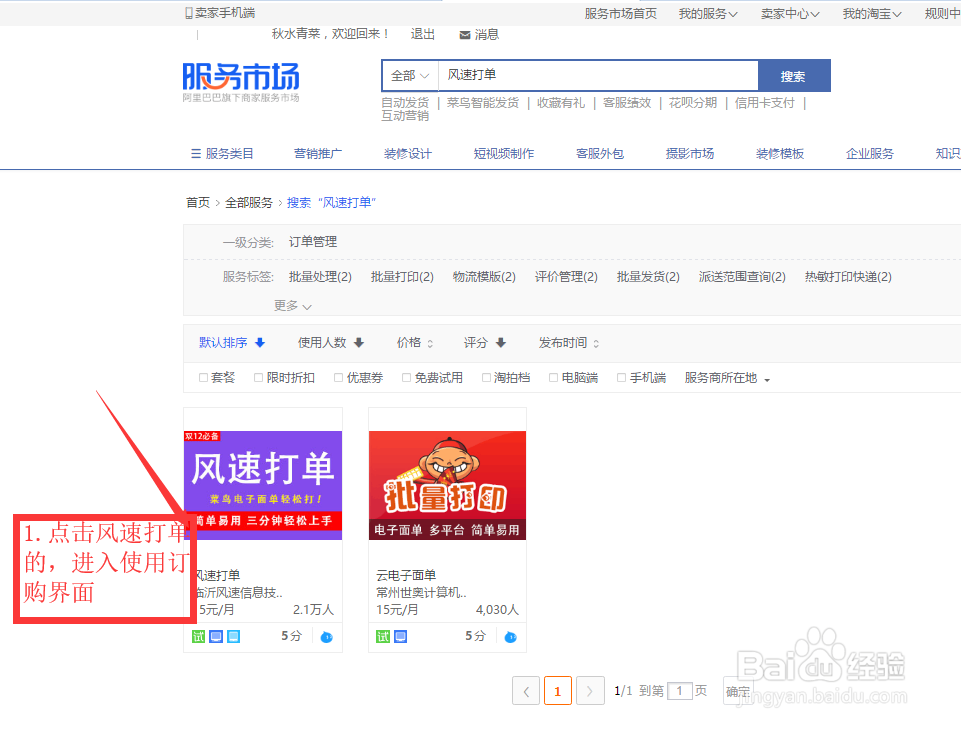
Task: Click the green 试 trial badge on 风速打单
Action: (197, 636)
